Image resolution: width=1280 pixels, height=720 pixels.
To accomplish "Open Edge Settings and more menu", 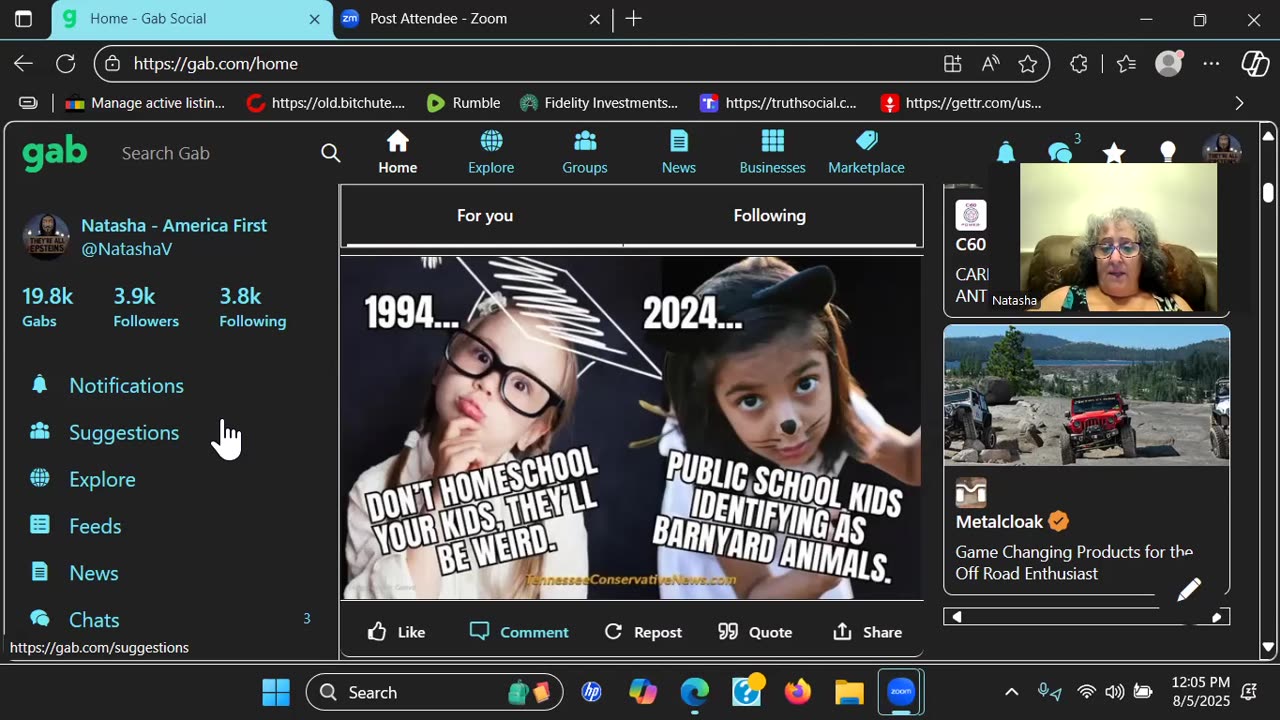I will pyautogui.click(x=1211, y=64).
